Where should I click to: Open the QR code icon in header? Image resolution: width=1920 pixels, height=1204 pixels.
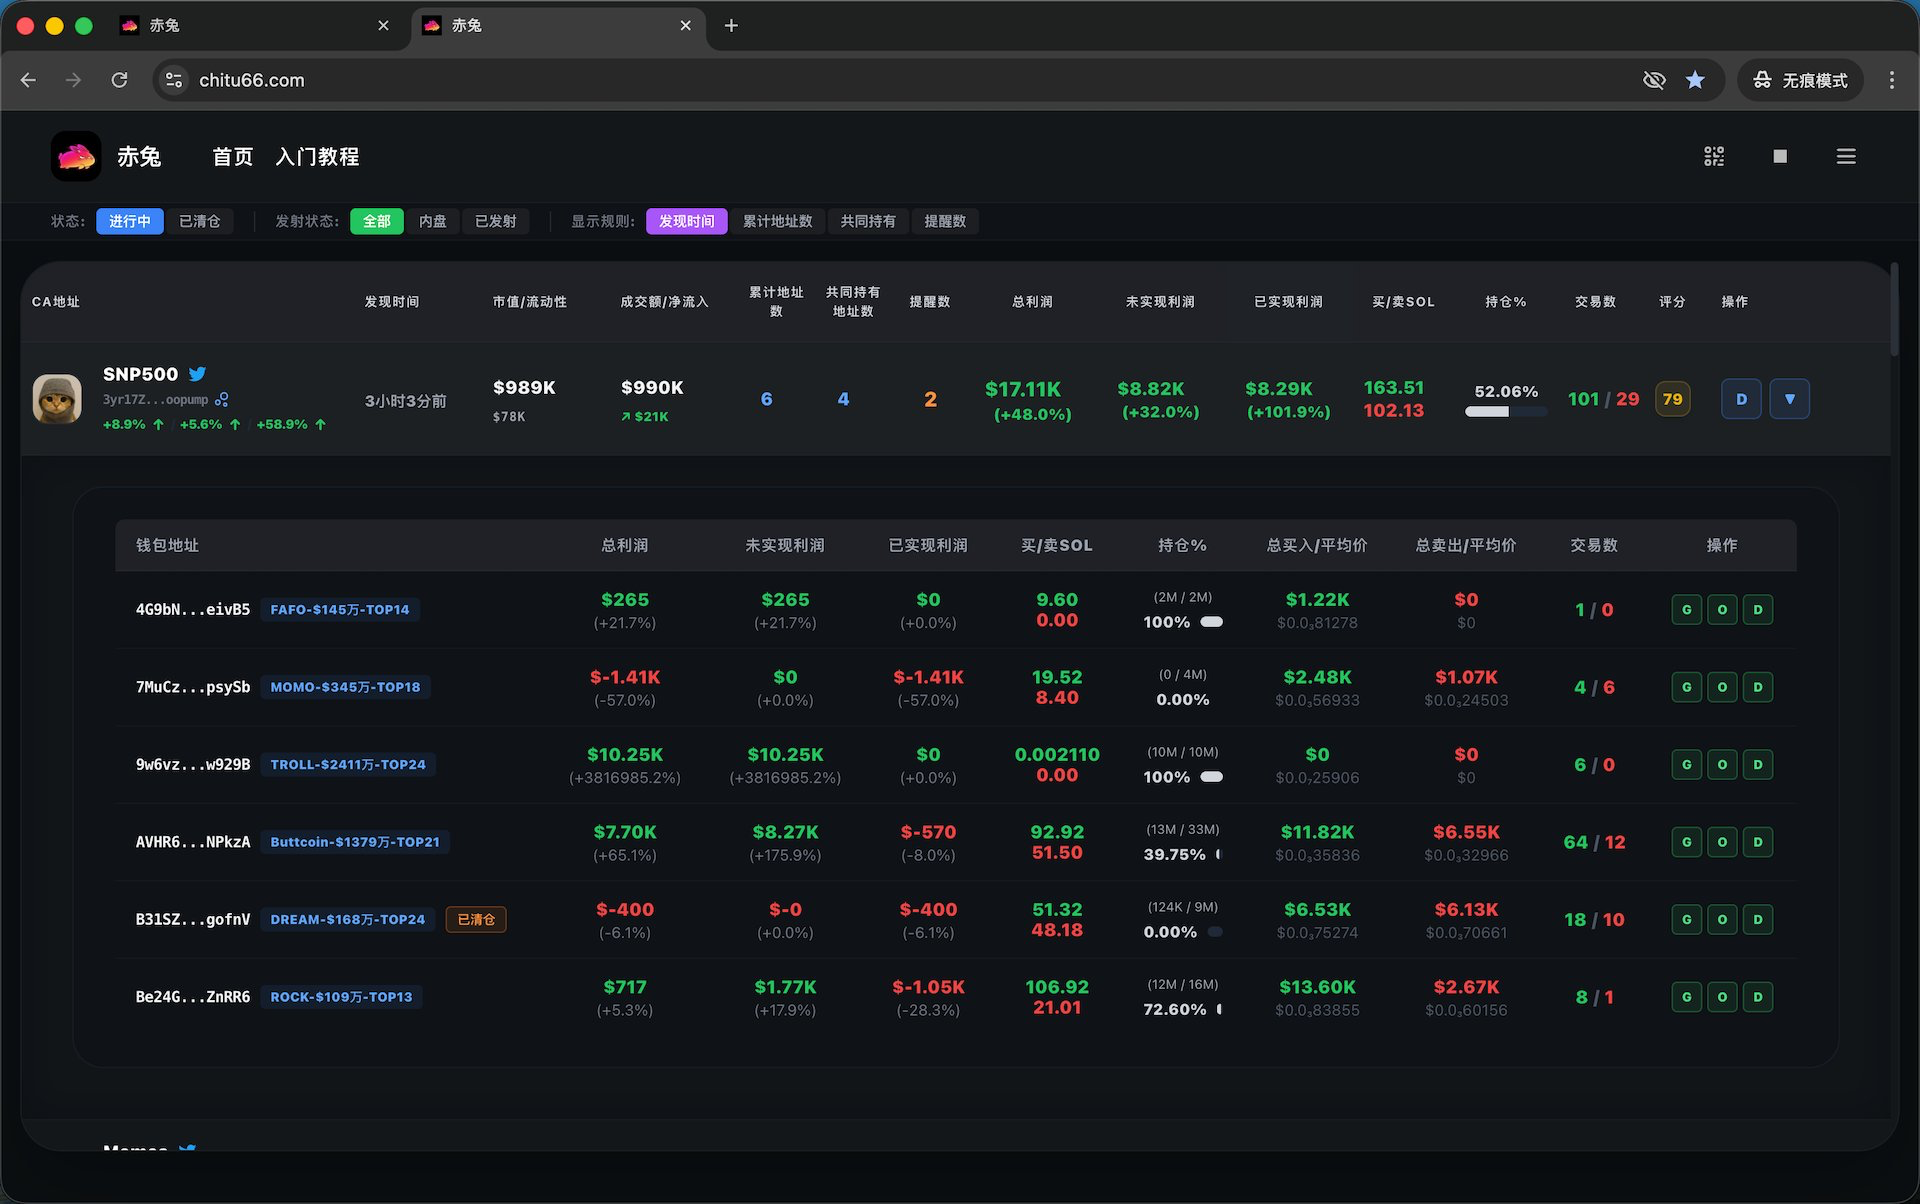pyautogui.click(x=1714, y=156)
